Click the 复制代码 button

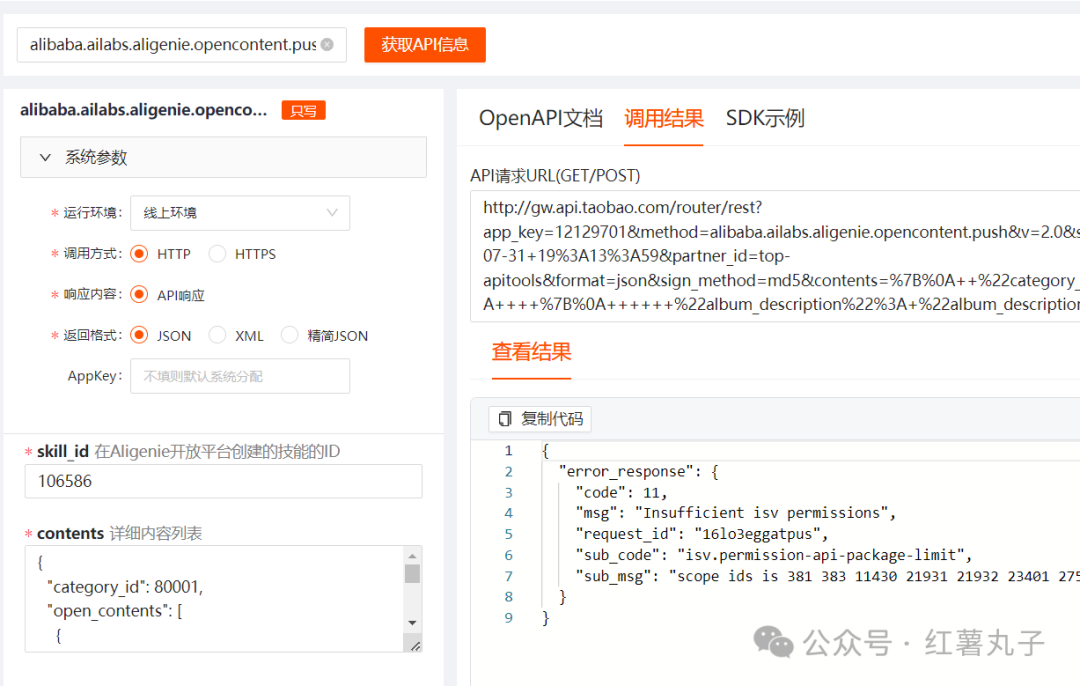(540, 419)
